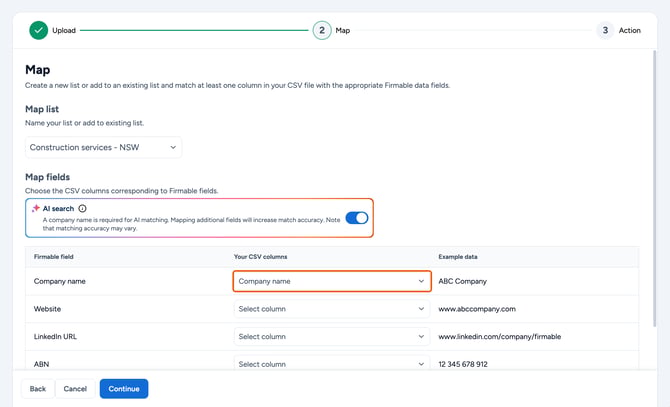The width and height of the screenshot is (670, 407).
Task: Click the Cancel button
Action: click(x=75, y=389)
